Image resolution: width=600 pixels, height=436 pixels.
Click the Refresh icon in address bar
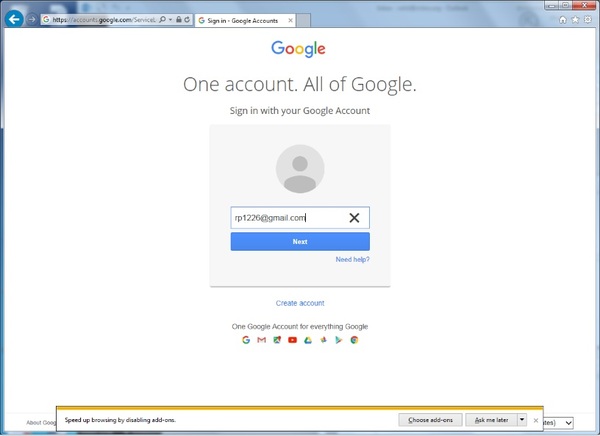pyautogui.click(x=187, y=19)
